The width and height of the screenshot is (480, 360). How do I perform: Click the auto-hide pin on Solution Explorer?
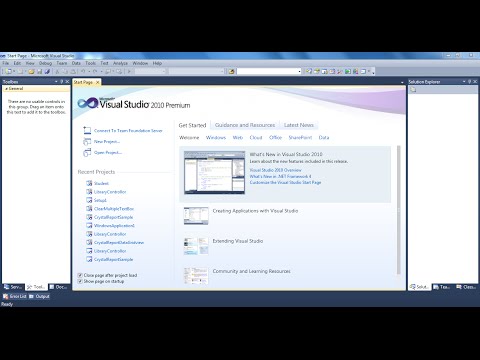[x=469, y=81]
